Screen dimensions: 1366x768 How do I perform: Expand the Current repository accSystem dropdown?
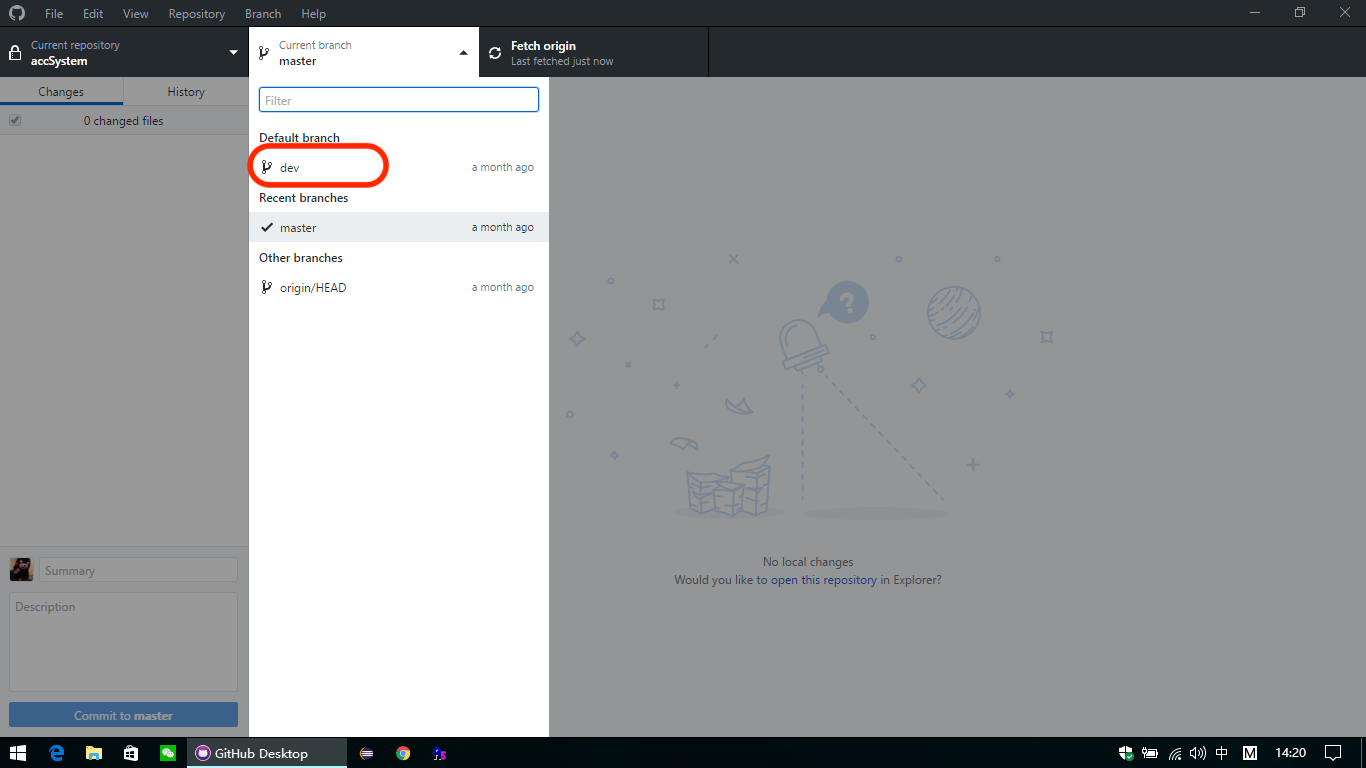click(x=124, y=52)
